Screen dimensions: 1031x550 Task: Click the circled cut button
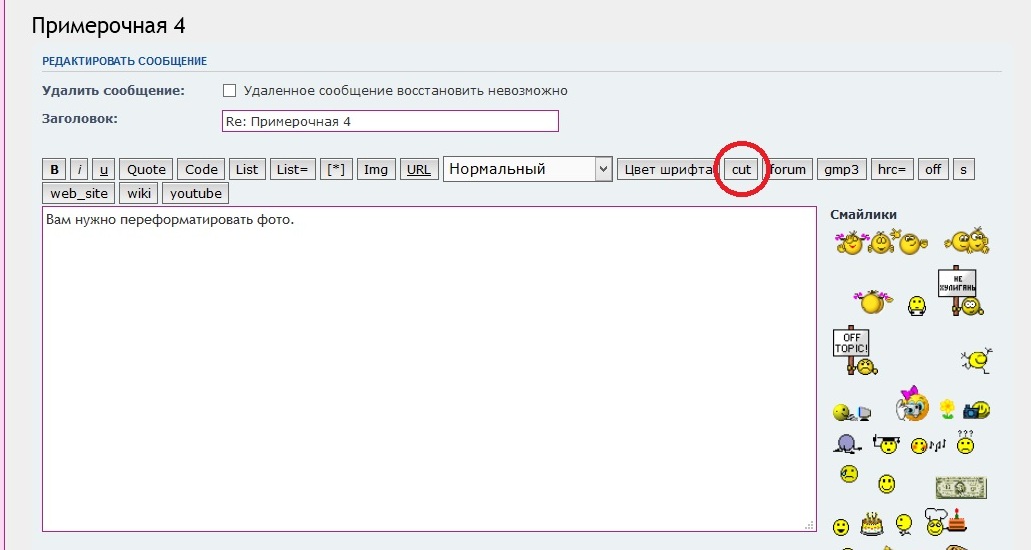(x=741, y=169)
